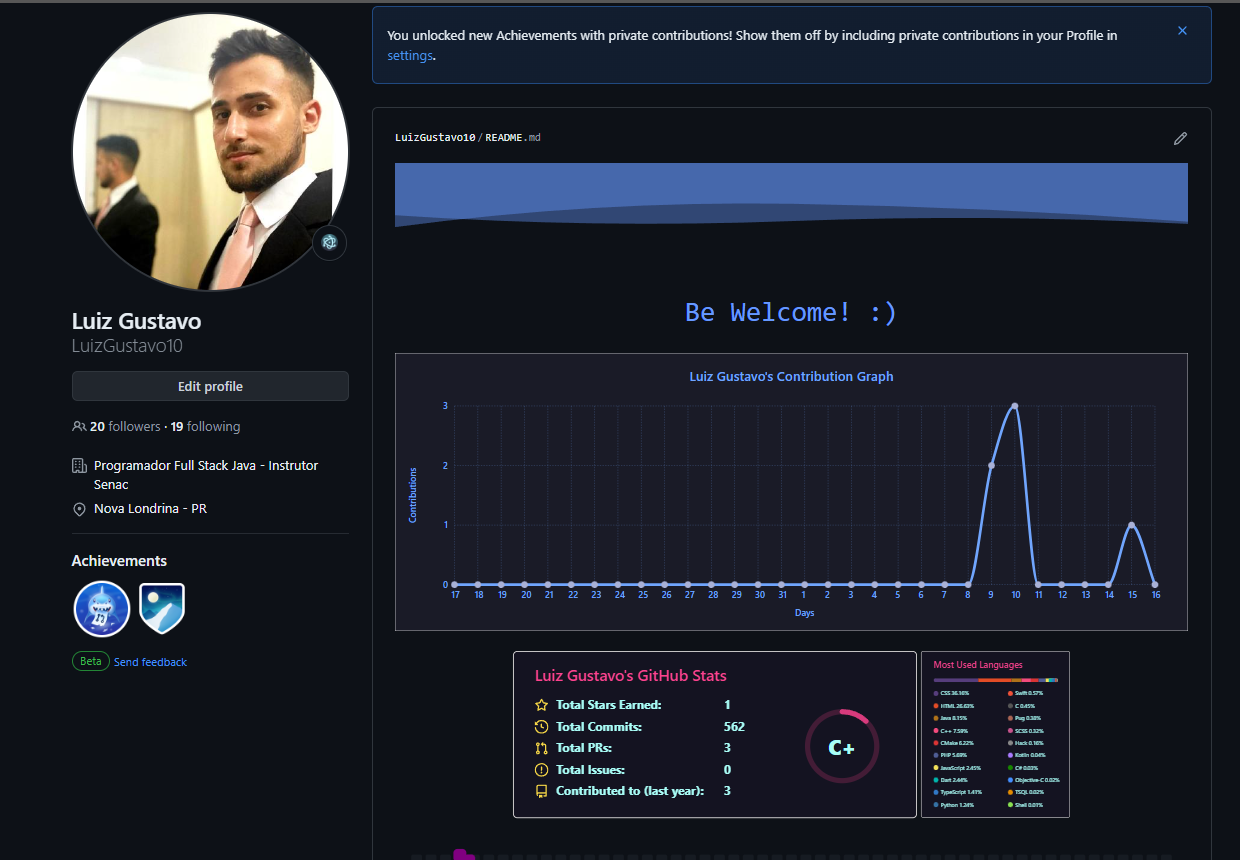Open the 20 followers list
The image size is (1240, 860).
(x=125, y=426)
